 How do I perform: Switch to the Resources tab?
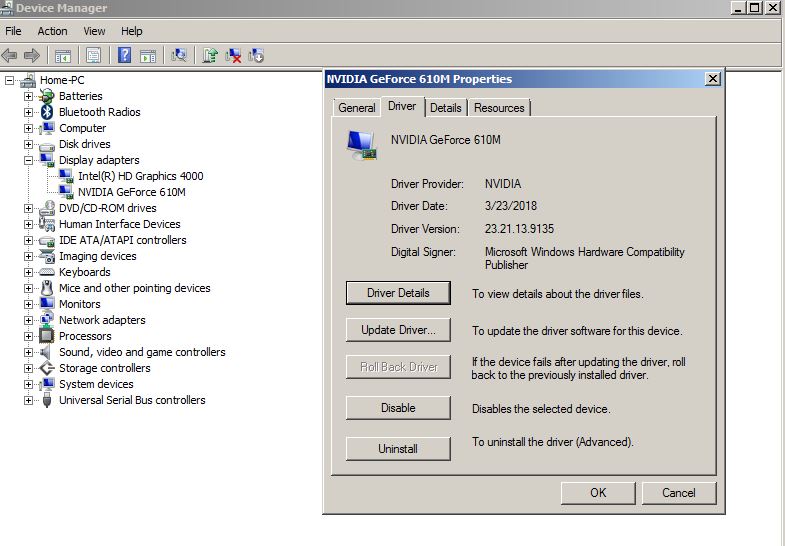499,108
